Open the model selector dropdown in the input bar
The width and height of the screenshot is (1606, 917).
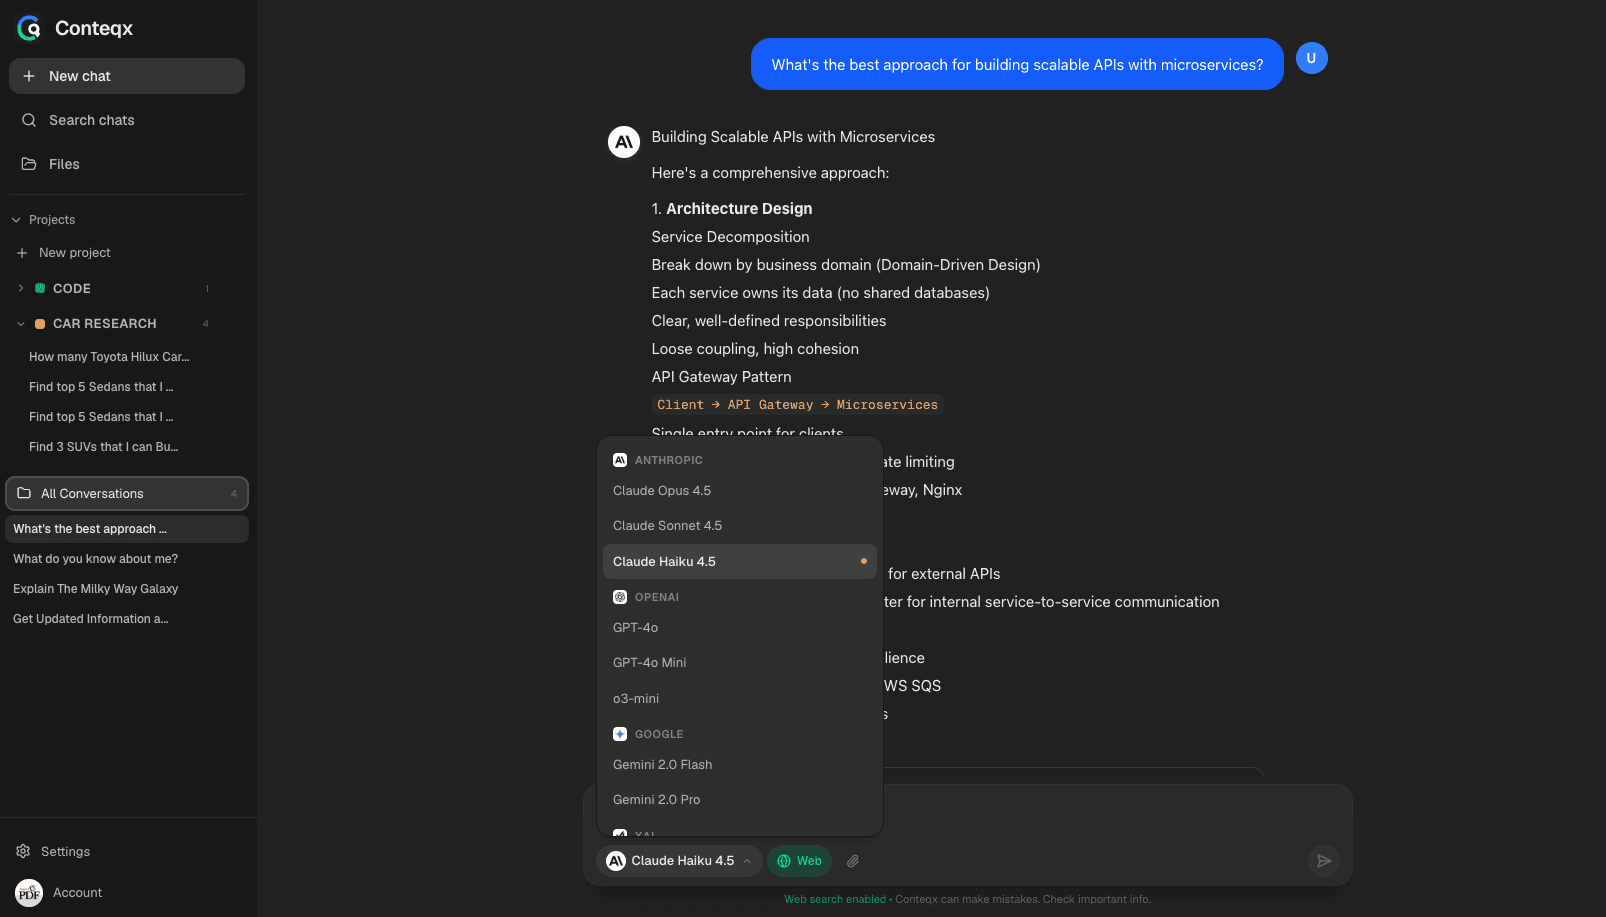coord(678,861)
